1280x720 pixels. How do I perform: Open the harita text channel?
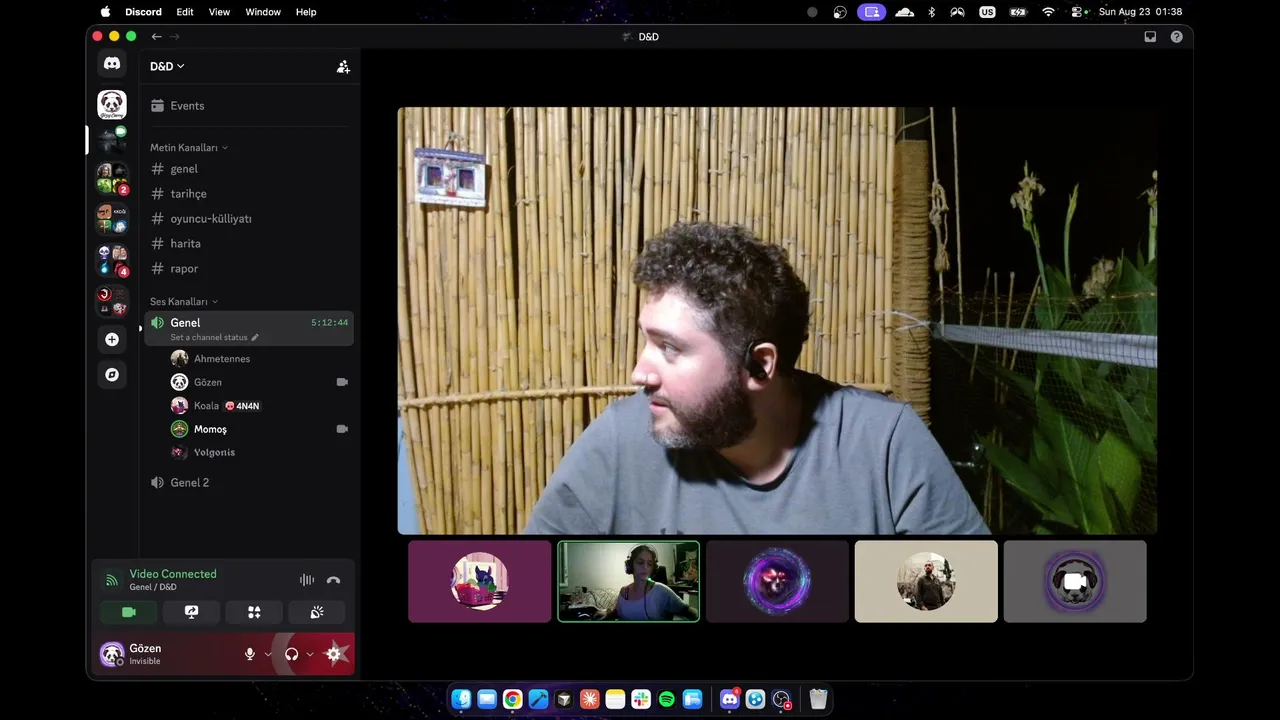[x=250, y=244]
